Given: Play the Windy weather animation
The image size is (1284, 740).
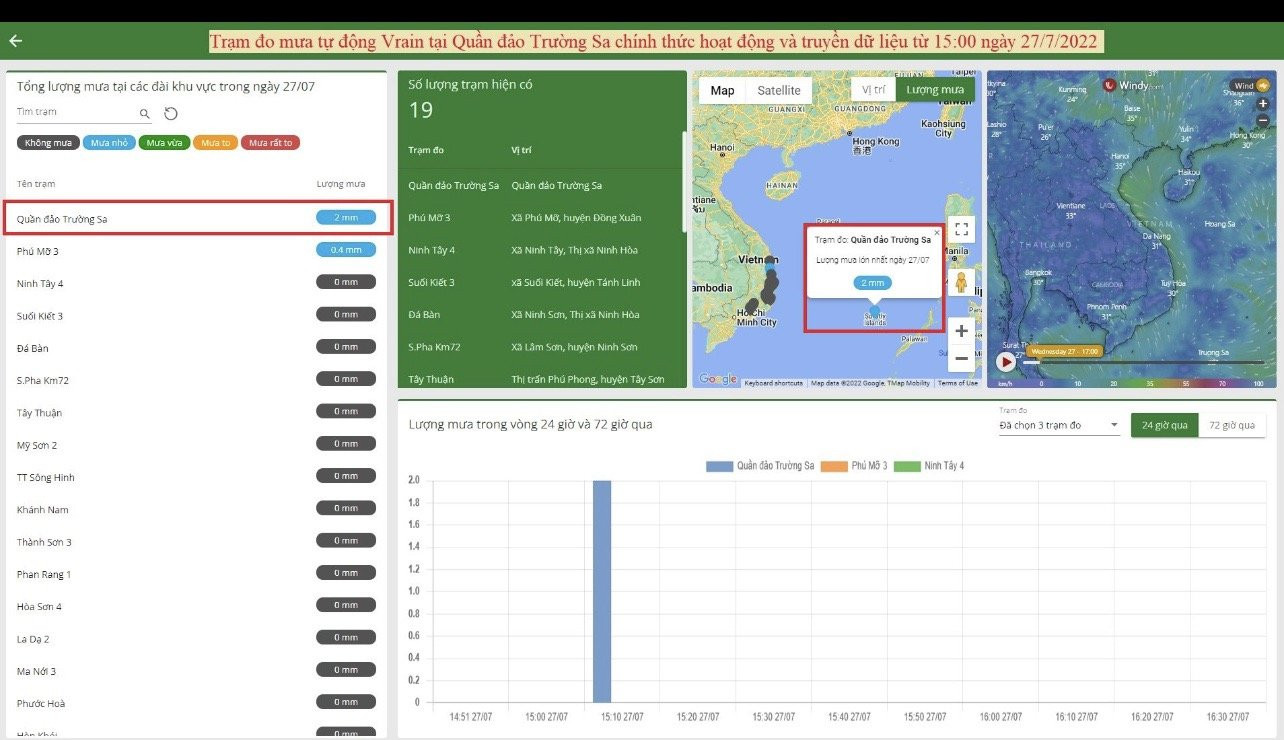Looking at the screenshot, I should 1005,361.
